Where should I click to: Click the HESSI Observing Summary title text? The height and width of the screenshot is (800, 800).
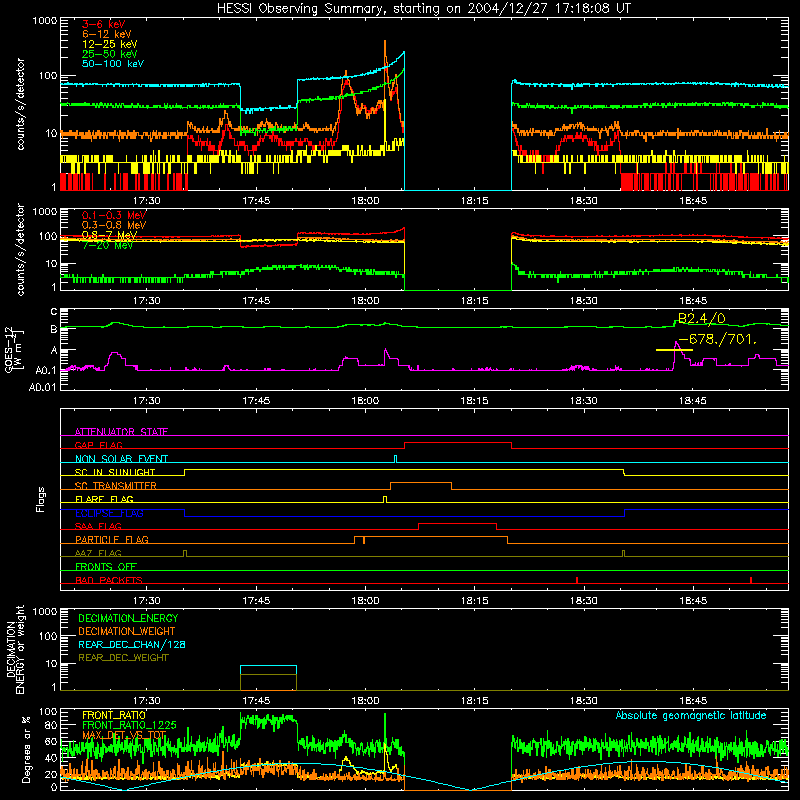point(423,8)
